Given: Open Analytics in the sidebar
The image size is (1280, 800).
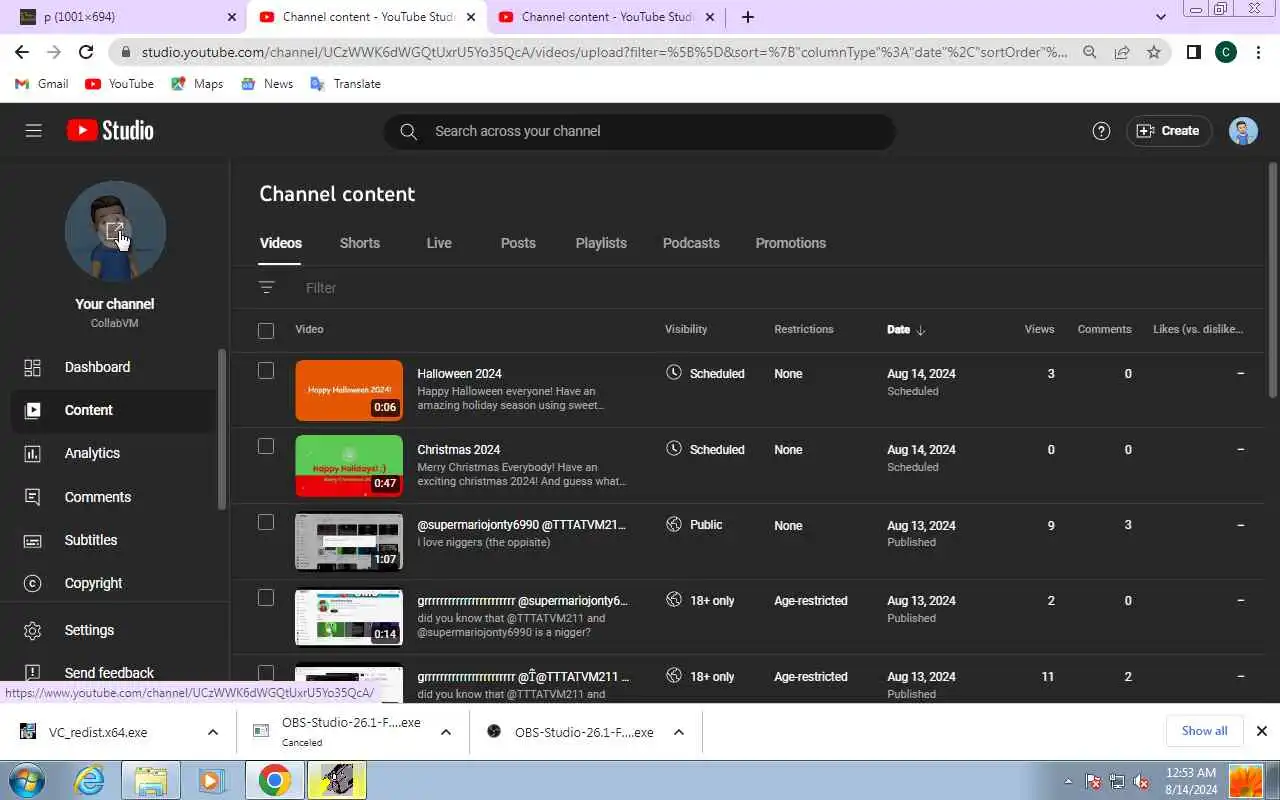Looking at the screenshot, I should pos(115,453).
